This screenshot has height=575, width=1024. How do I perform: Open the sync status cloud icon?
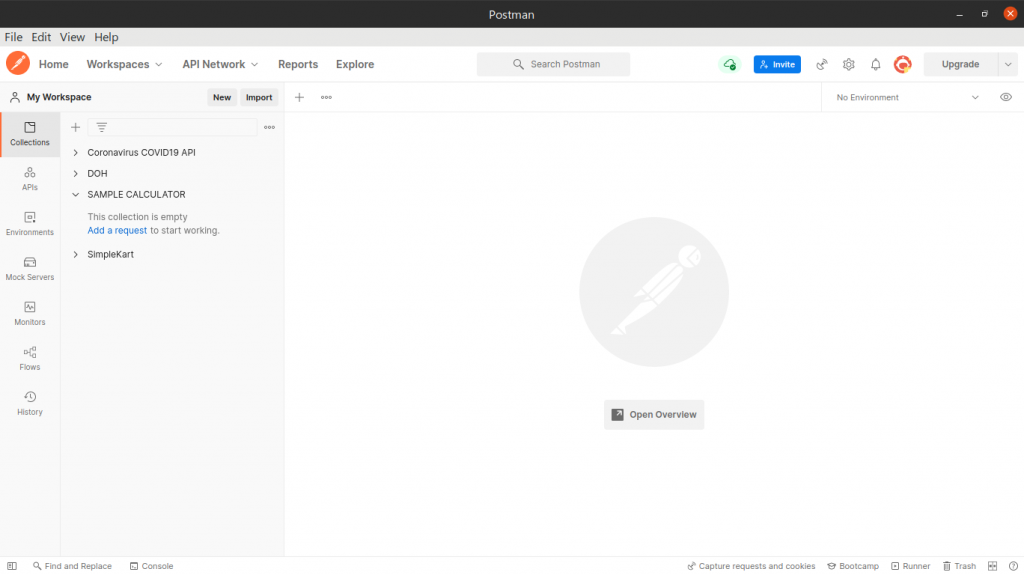[x=729, y=64]
